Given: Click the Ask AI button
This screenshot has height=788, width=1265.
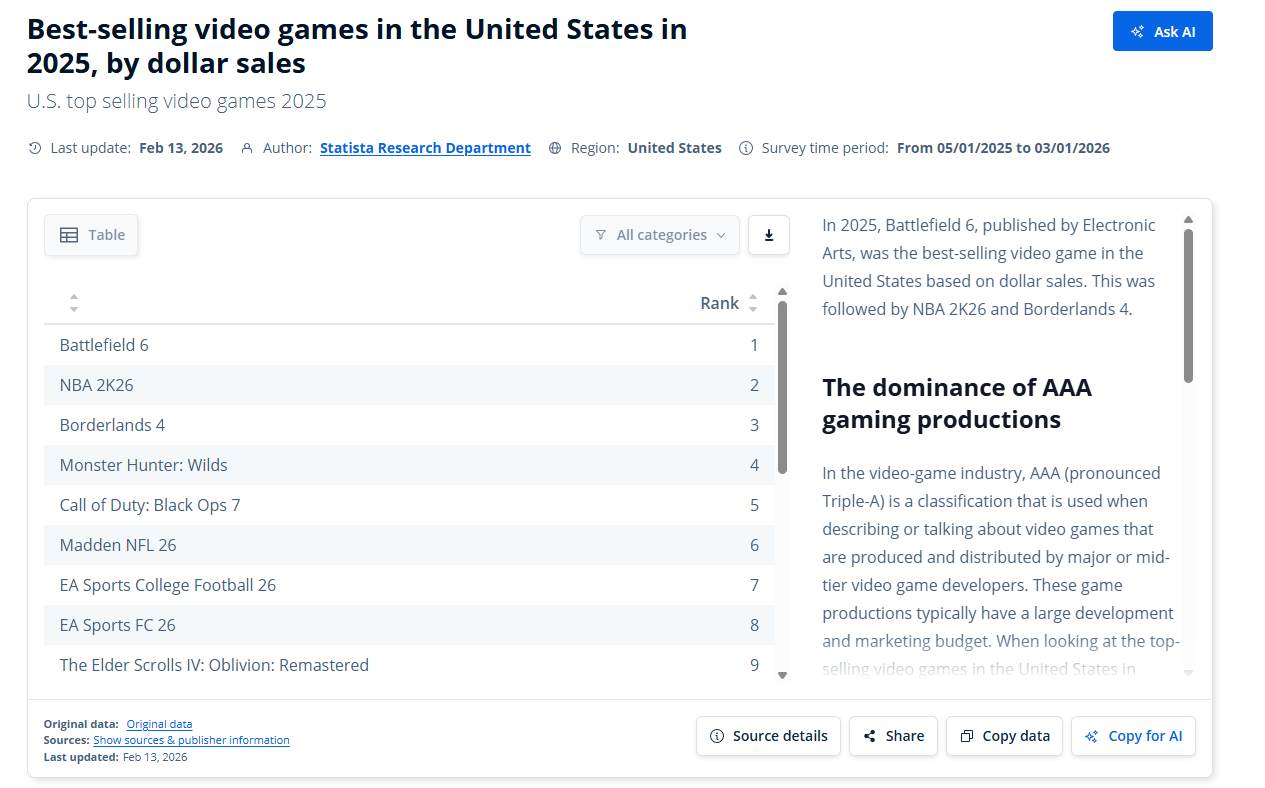Looking at the screenshot, I should pos(1162,31).
